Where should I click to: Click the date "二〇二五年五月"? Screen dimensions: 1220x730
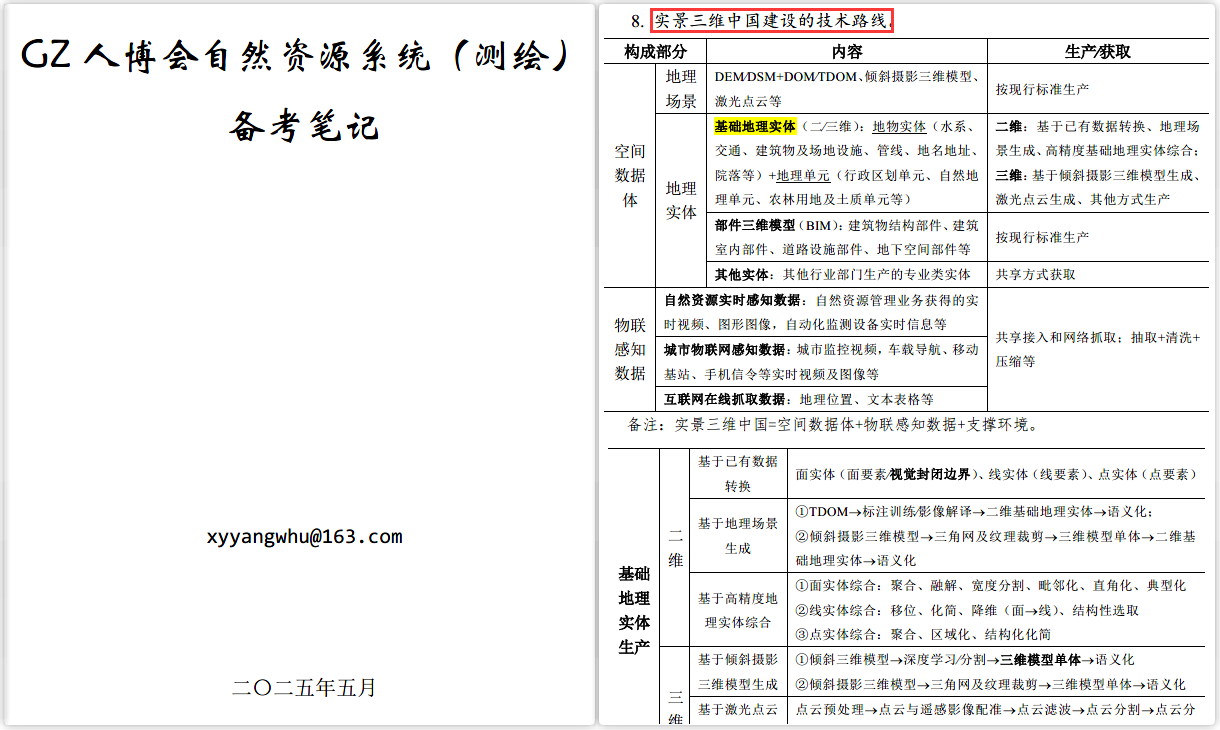click(304, 688)
